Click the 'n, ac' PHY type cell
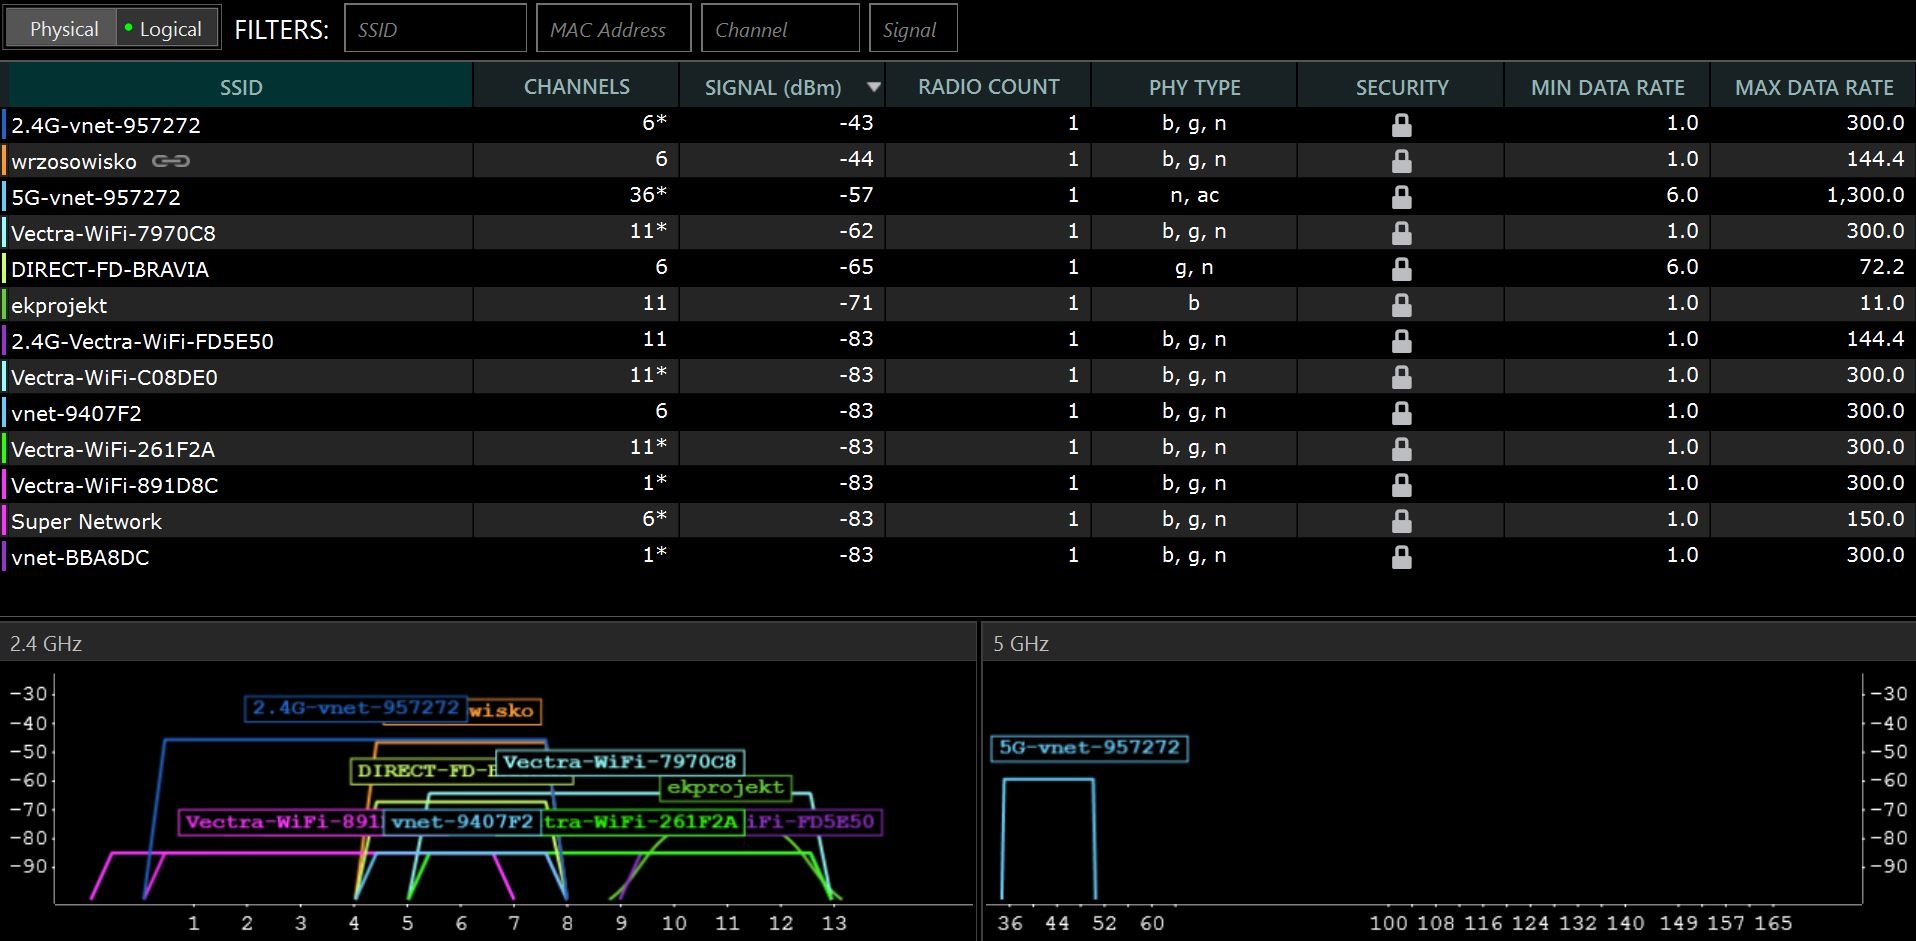 pos(1194,195)
